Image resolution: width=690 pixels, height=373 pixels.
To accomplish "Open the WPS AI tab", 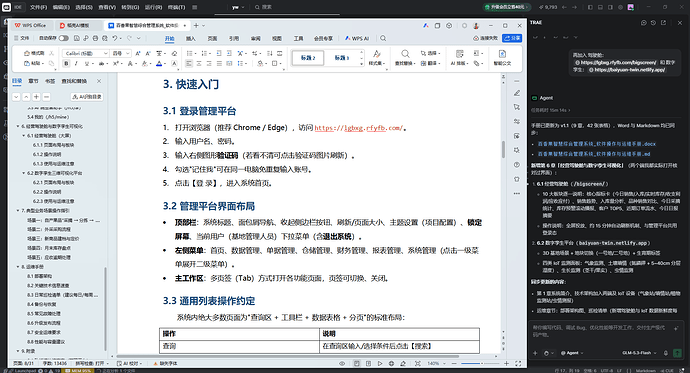I will click(x=357, y=39).
